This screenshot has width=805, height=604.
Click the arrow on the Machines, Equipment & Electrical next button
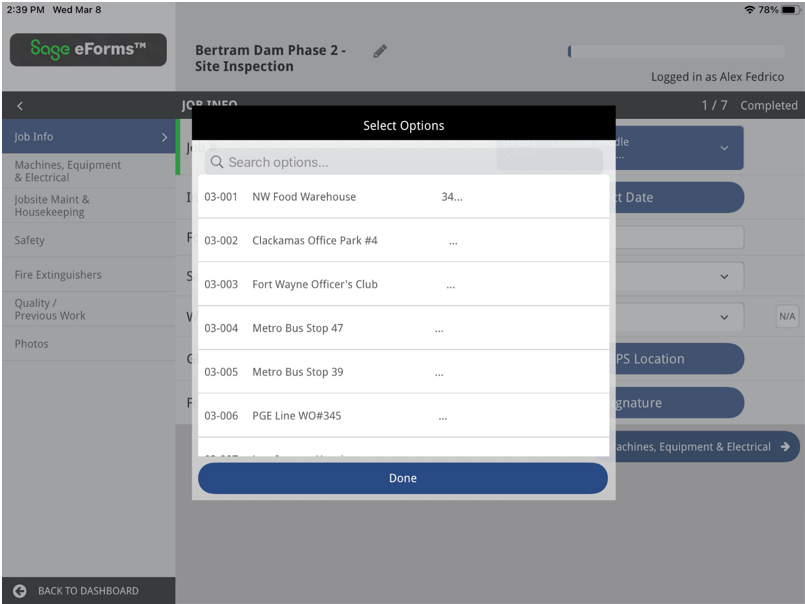pos(785,447)
